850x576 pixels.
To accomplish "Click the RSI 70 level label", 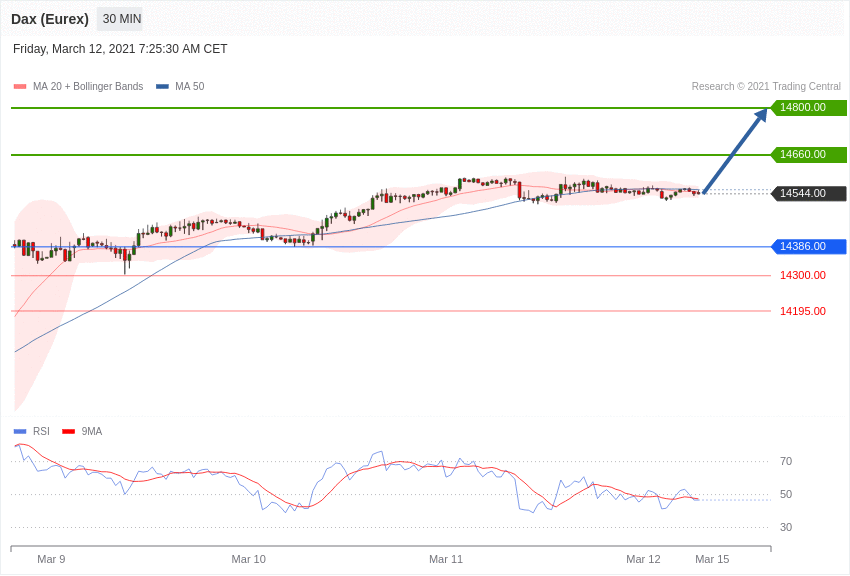I will pyautogui.click(x=786, y=462).
